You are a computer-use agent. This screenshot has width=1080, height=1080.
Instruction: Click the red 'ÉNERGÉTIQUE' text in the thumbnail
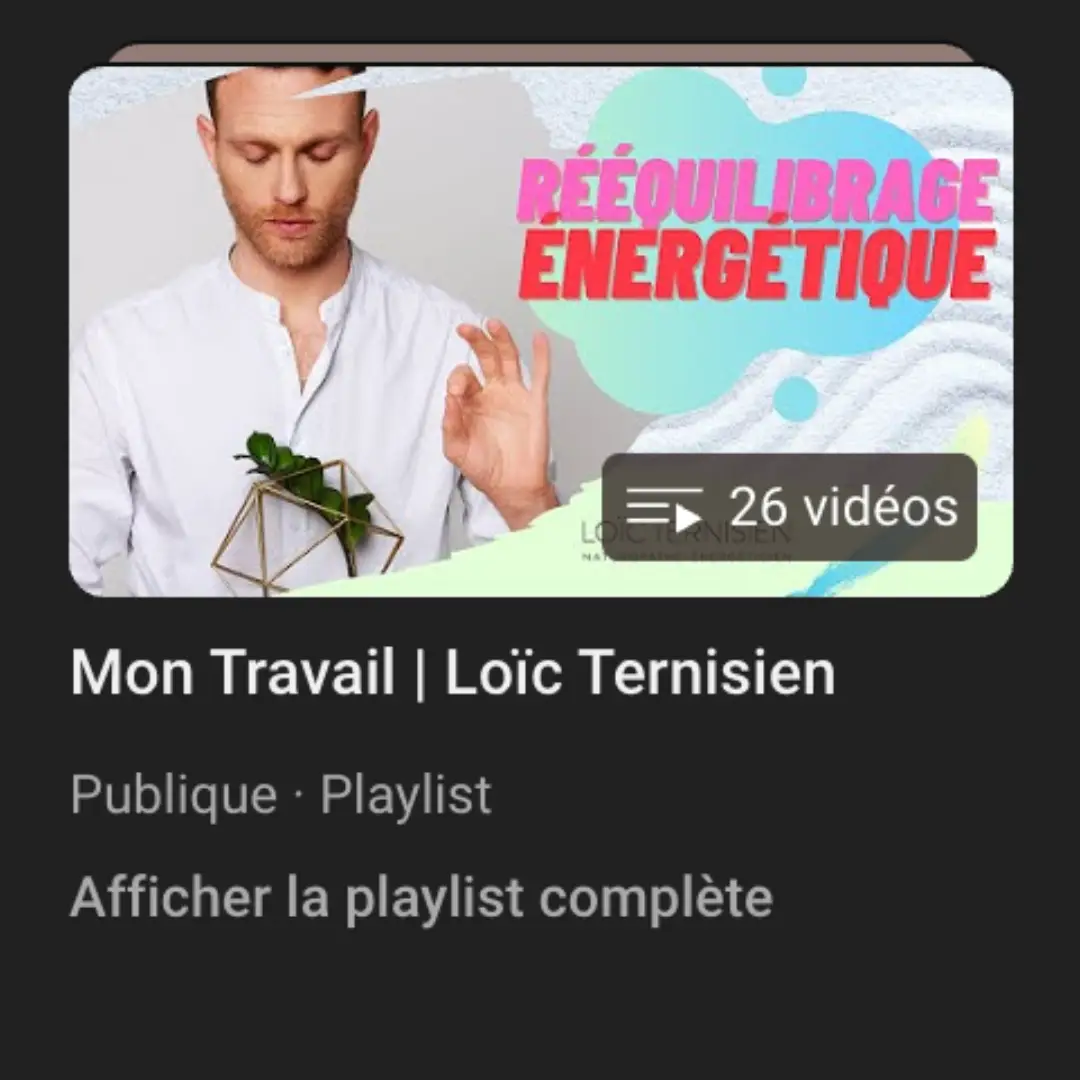[x=758, y=263]
